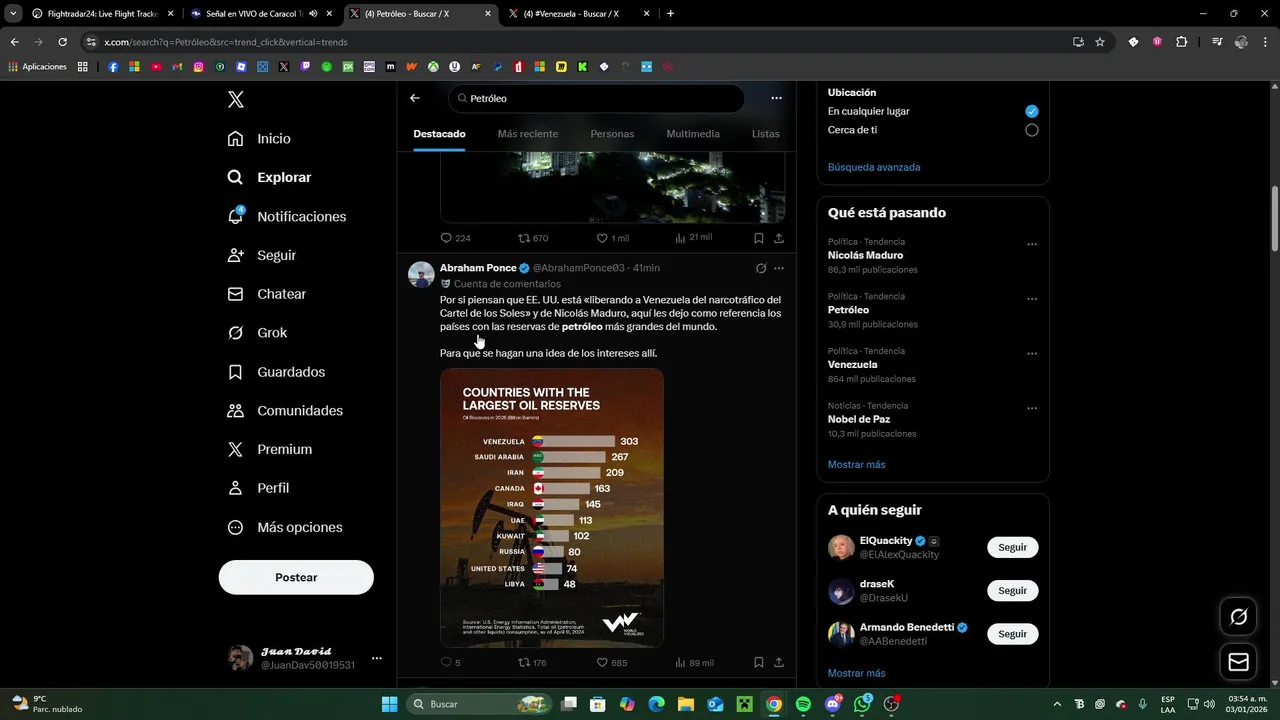Open Windows Start menu
1280x720 pixels.
pos(390,704)
